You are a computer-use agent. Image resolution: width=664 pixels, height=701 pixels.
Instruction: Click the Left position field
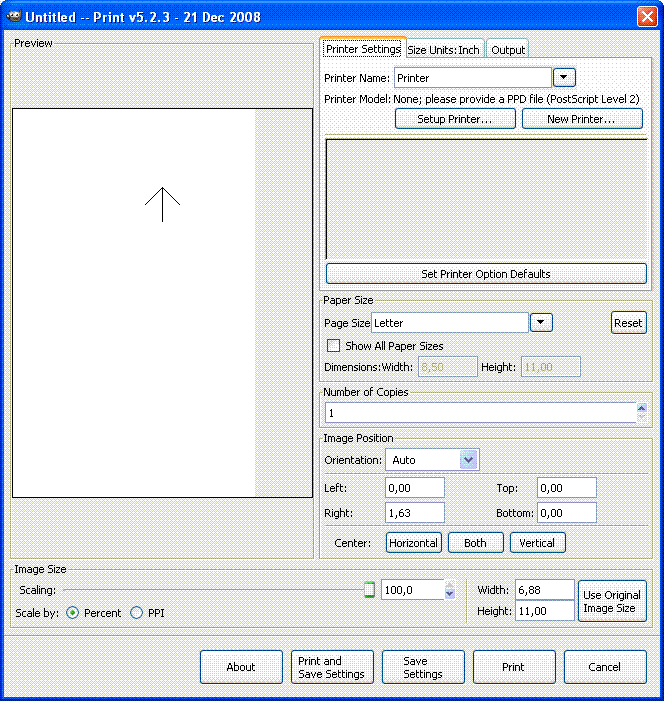(x=414, y=488)
